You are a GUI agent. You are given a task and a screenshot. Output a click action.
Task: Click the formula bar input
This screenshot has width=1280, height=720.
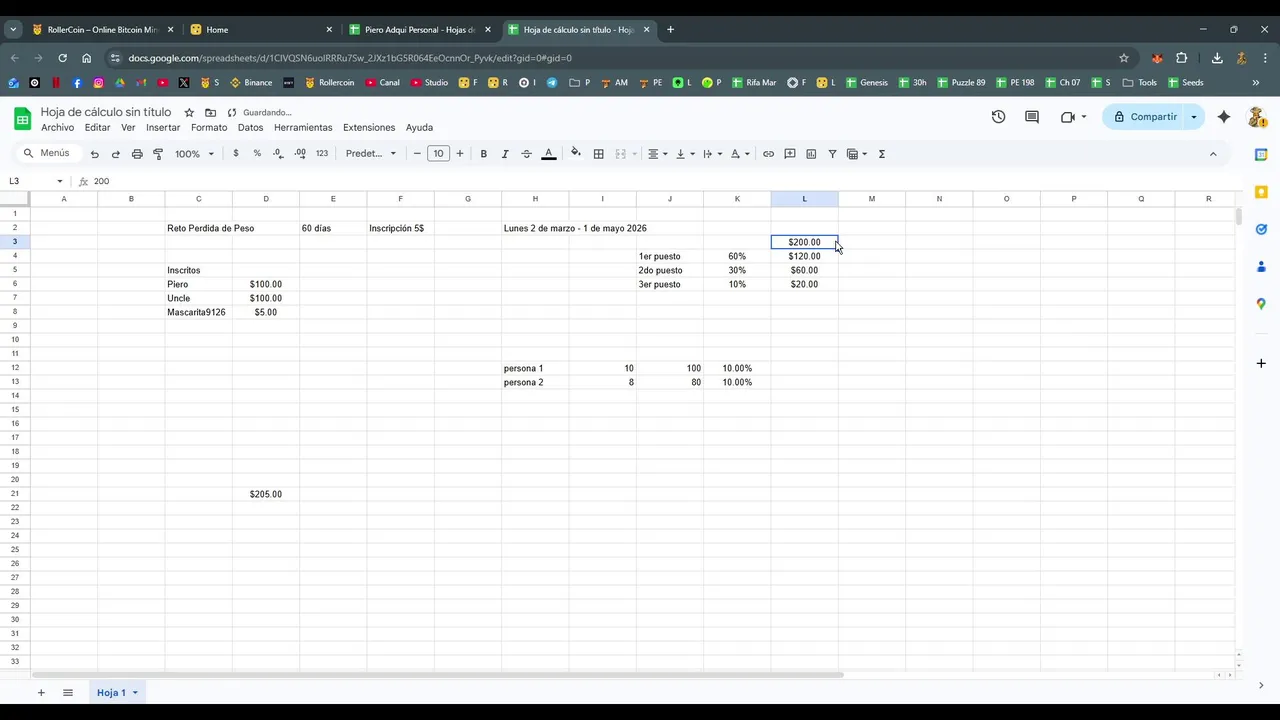coord(660,181)
